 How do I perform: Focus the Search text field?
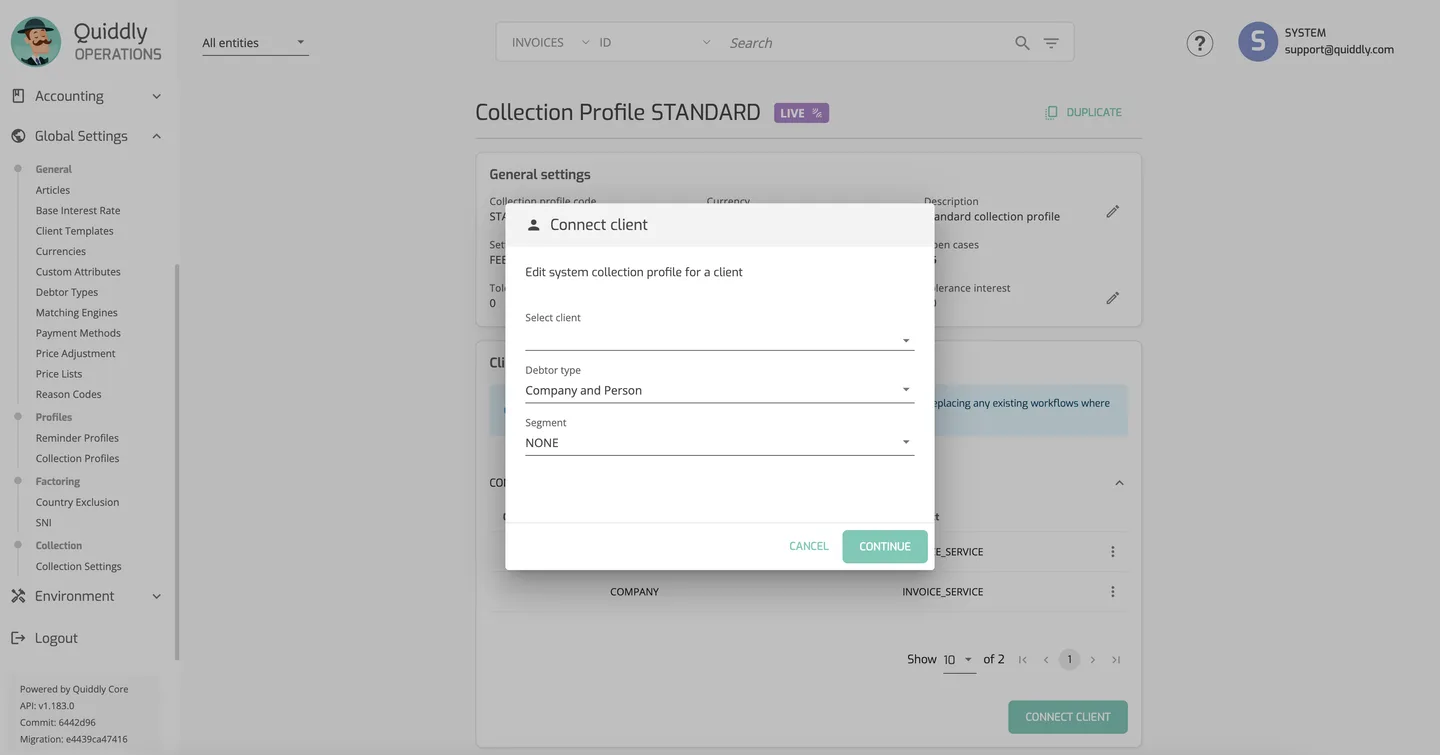(x=865, y=43)
